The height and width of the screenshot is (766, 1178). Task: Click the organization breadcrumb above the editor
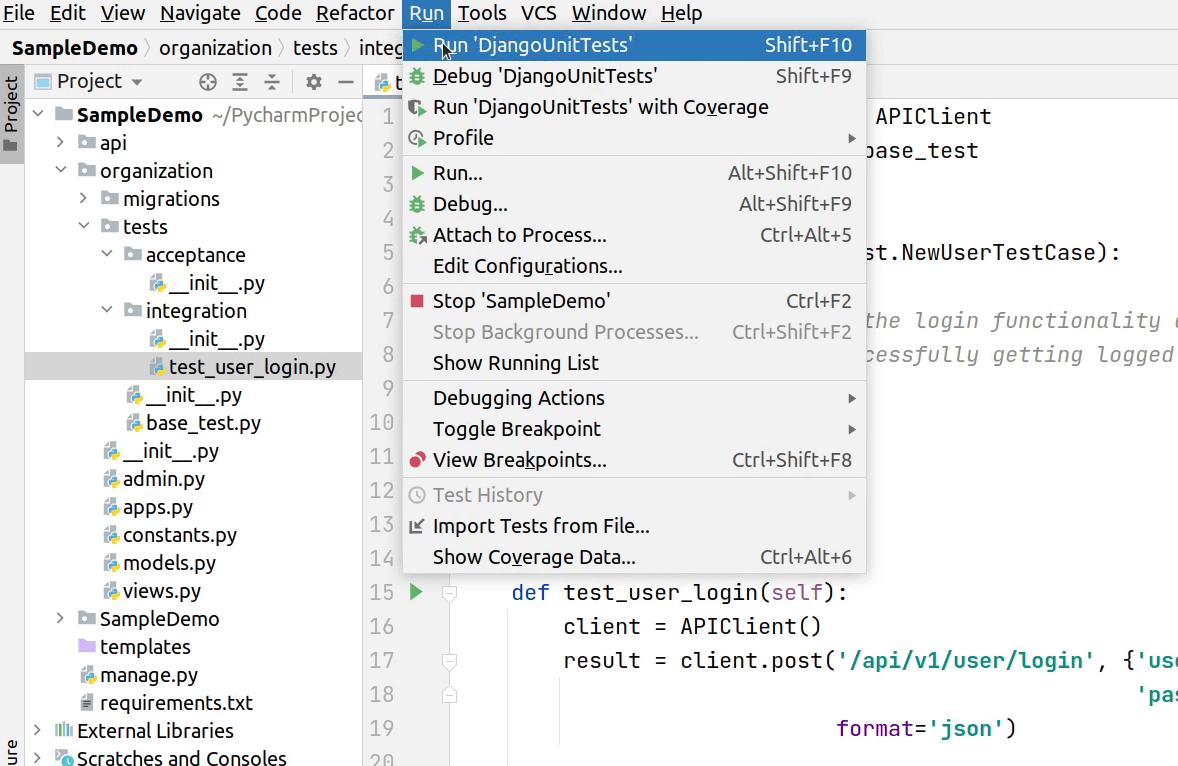215,47
